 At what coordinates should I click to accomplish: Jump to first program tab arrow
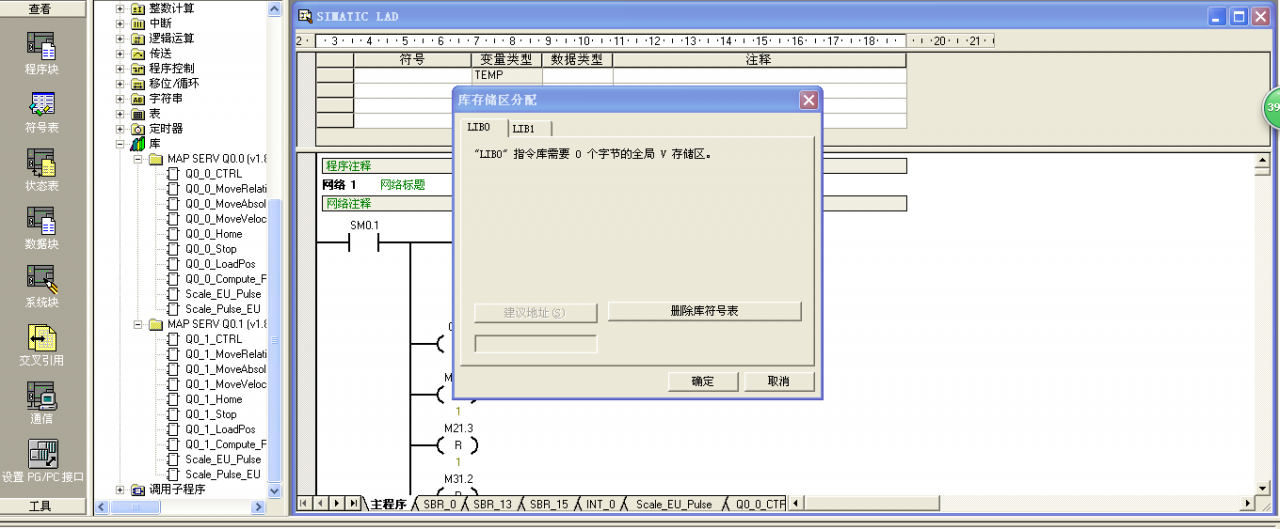304,503
